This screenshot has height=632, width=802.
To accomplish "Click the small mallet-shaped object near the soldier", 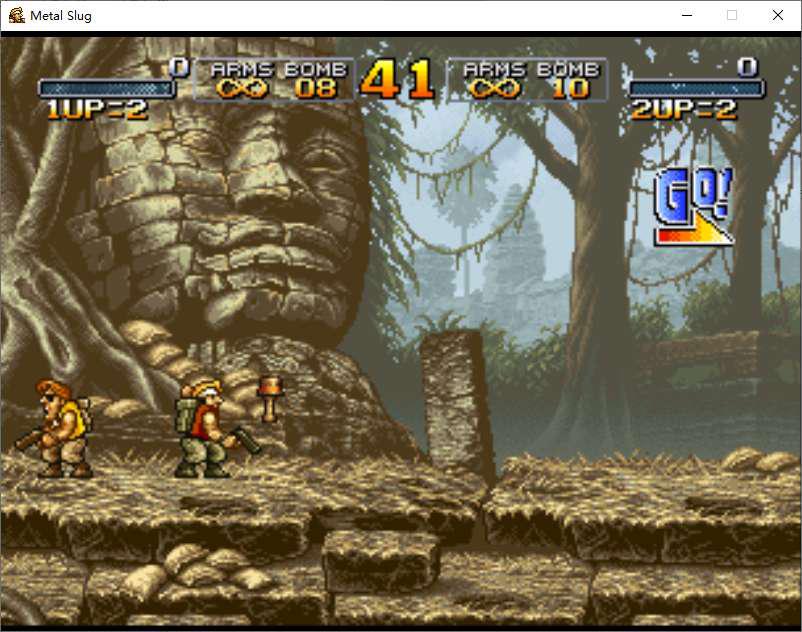I will pos(269,397).
